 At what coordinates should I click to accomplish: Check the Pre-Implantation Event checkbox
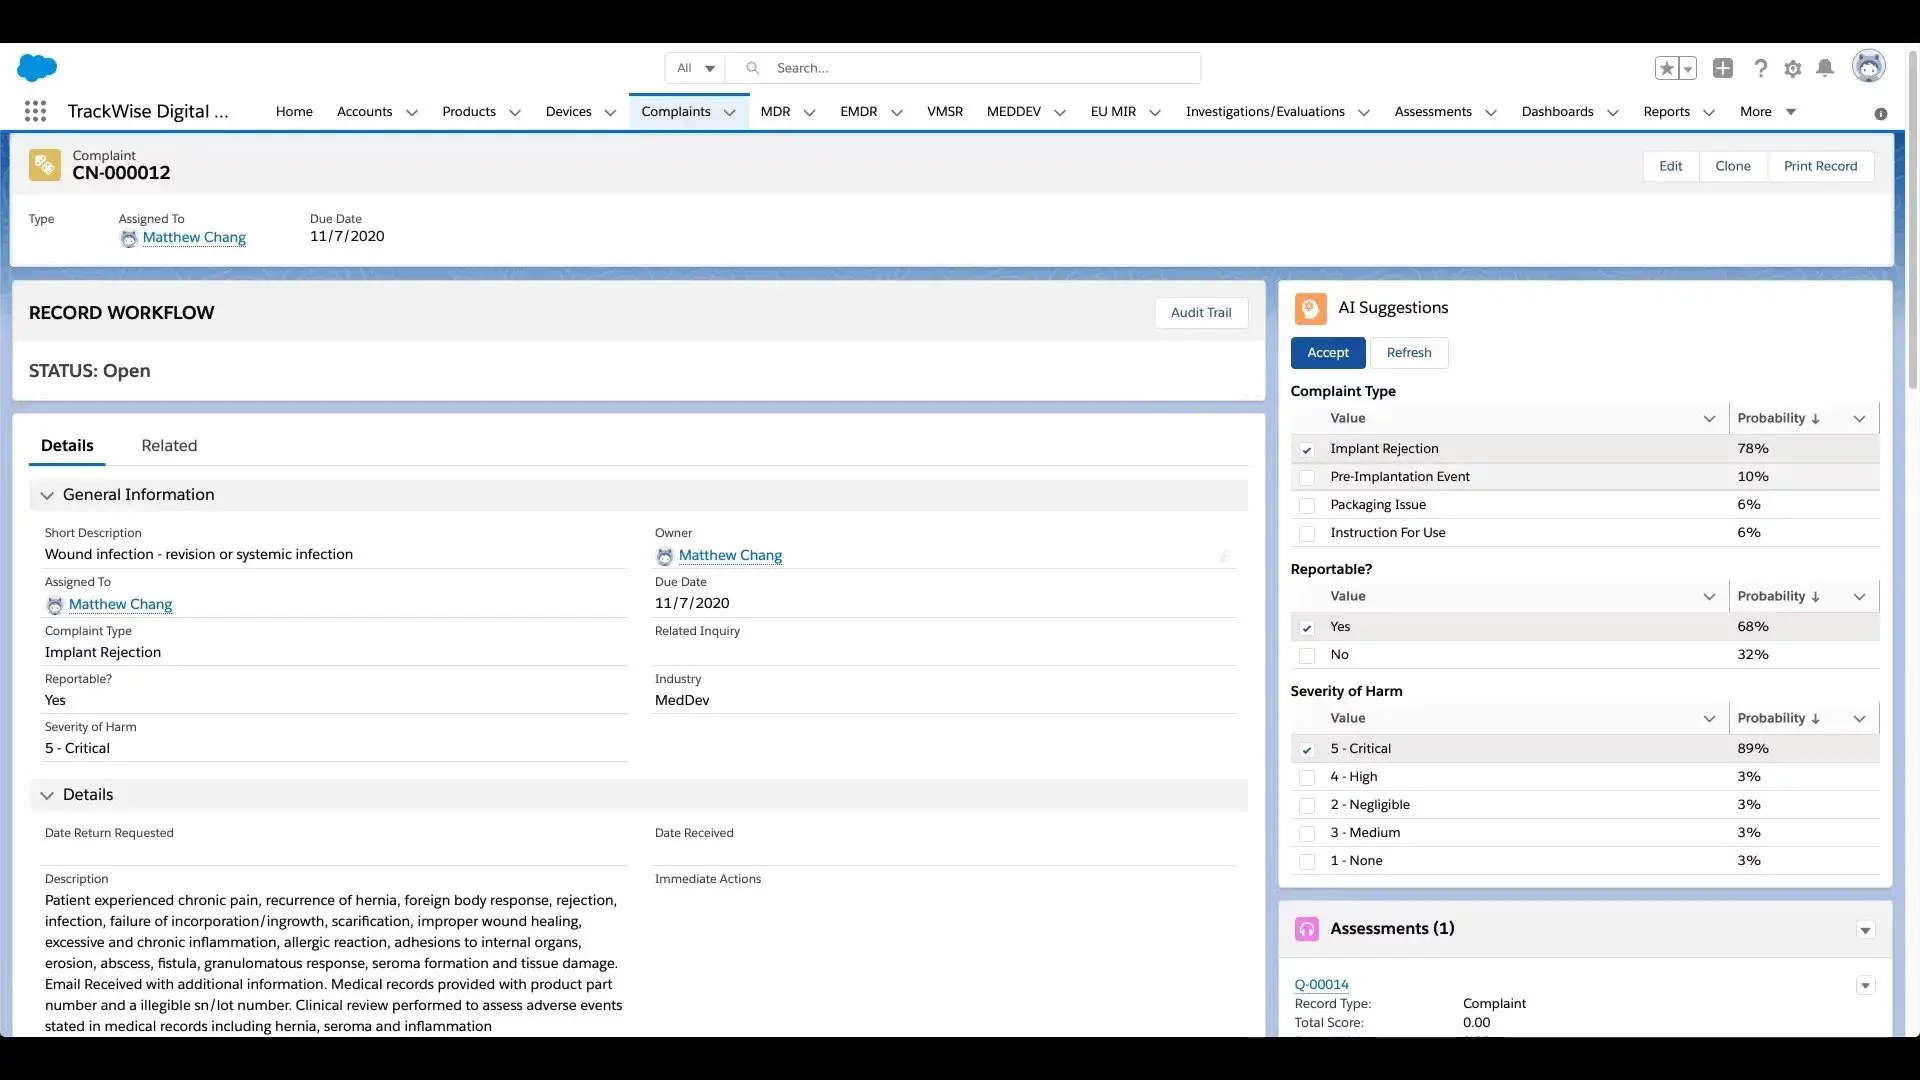tap(1307, 477)
